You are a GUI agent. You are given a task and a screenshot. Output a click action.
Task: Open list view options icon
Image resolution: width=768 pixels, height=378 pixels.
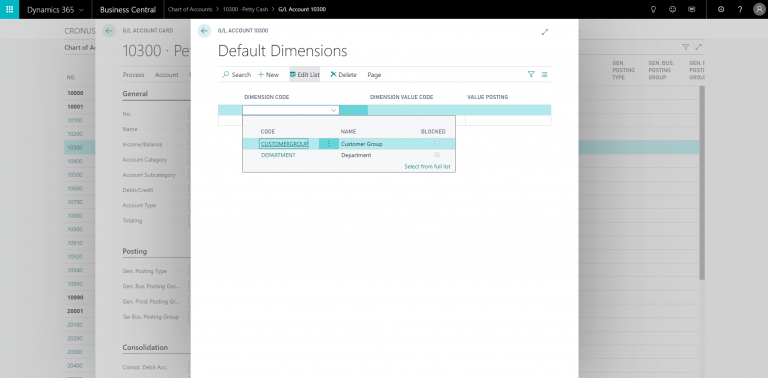tap(544, 74)
